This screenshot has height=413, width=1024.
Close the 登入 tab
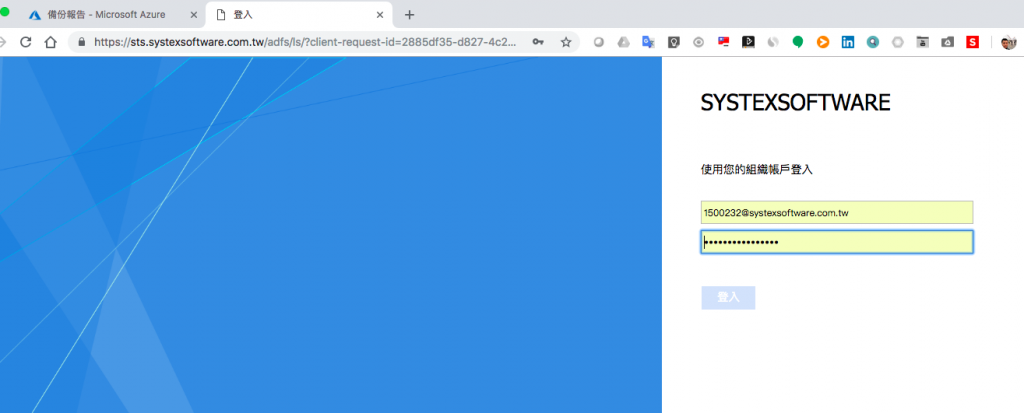tap(379, 14)
